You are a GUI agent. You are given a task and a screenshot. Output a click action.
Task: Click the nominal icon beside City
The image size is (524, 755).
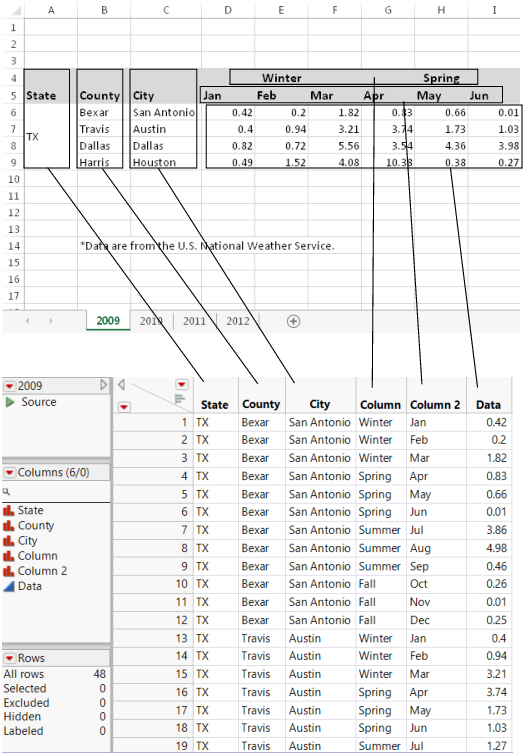pyautogui.click(x=9, y=541)
